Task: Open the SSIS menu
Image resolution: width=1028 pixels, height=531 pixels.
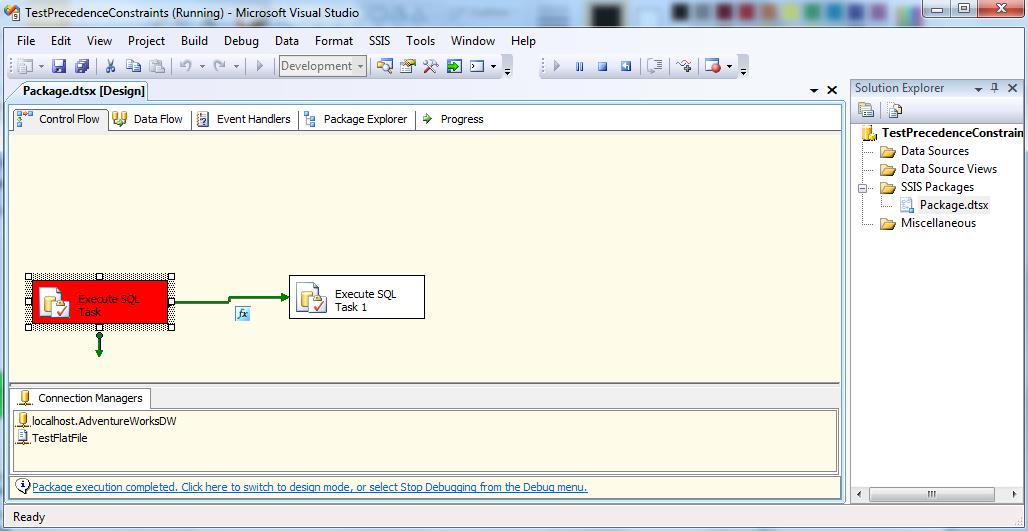Action: pos(379,41)
